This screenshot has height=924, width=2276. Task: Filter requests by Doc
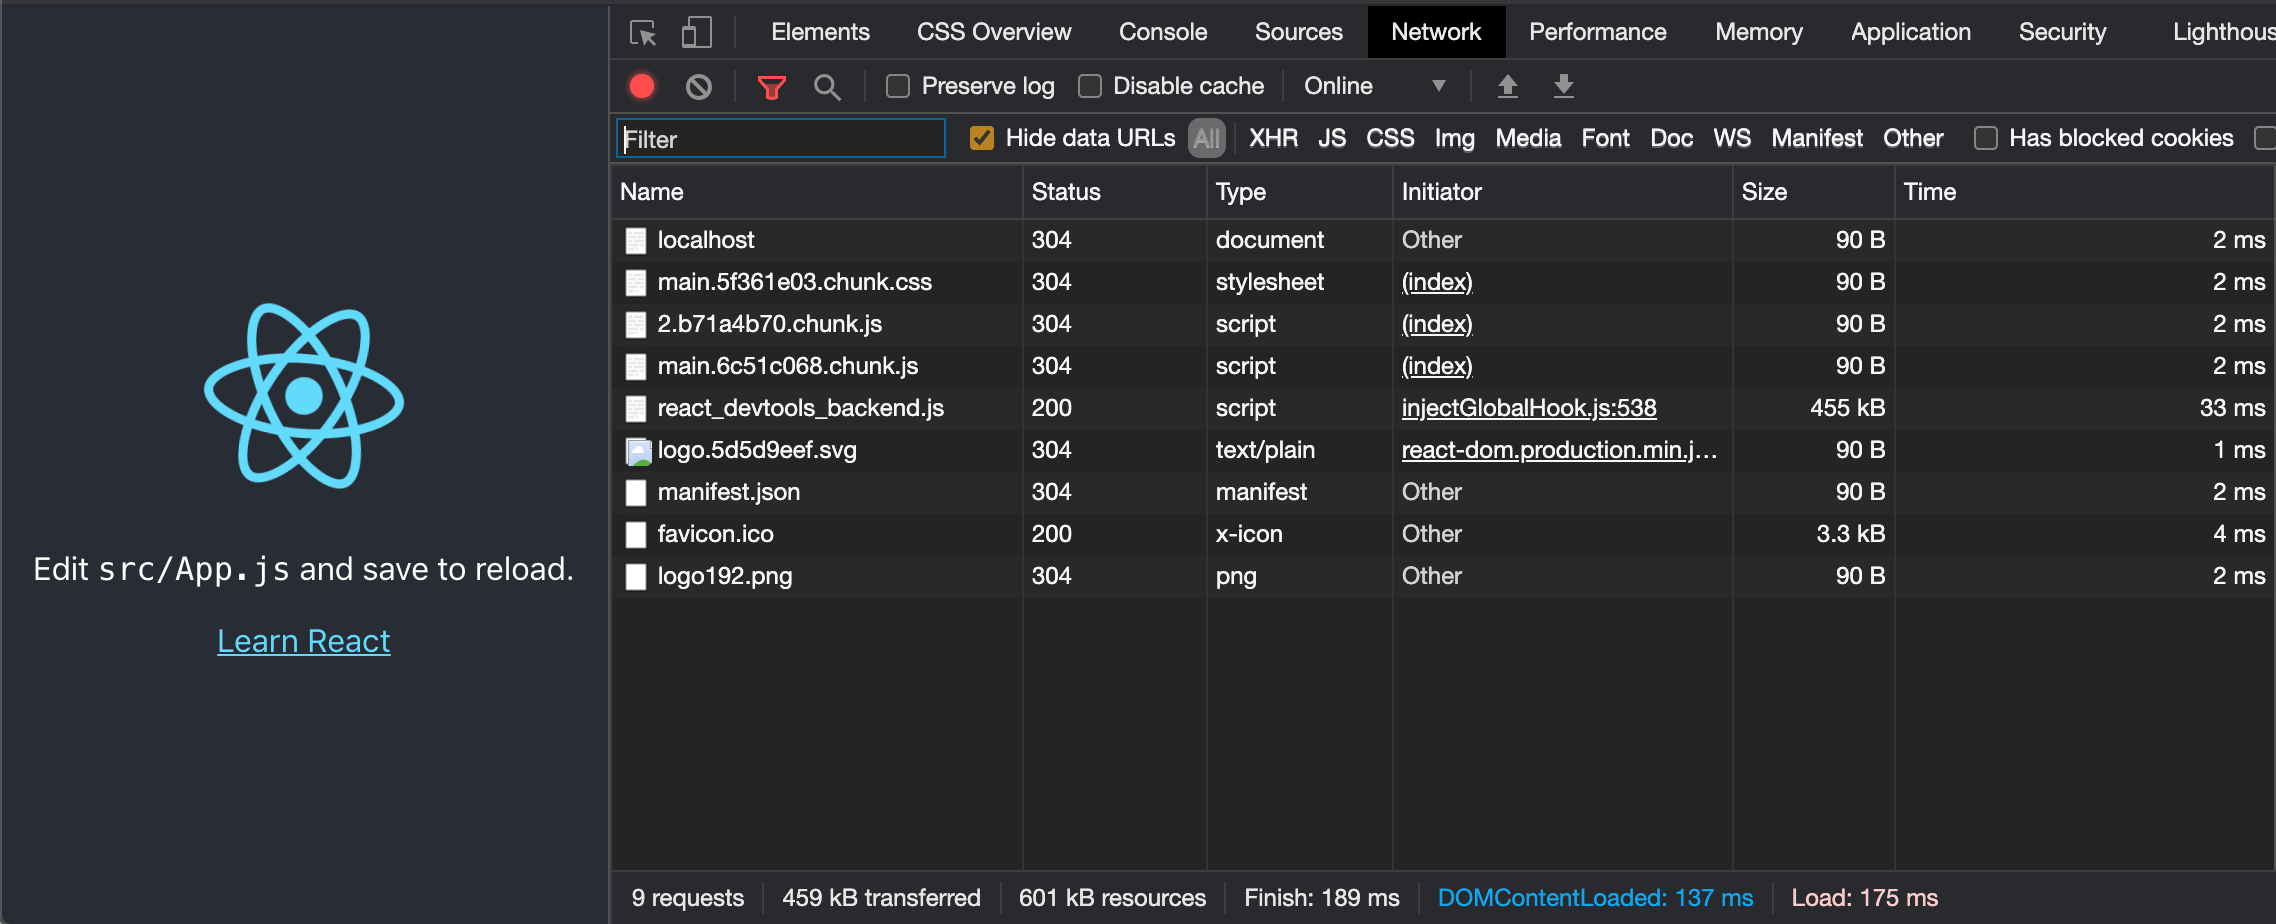pyautogui.click(x=1671, y=138)
